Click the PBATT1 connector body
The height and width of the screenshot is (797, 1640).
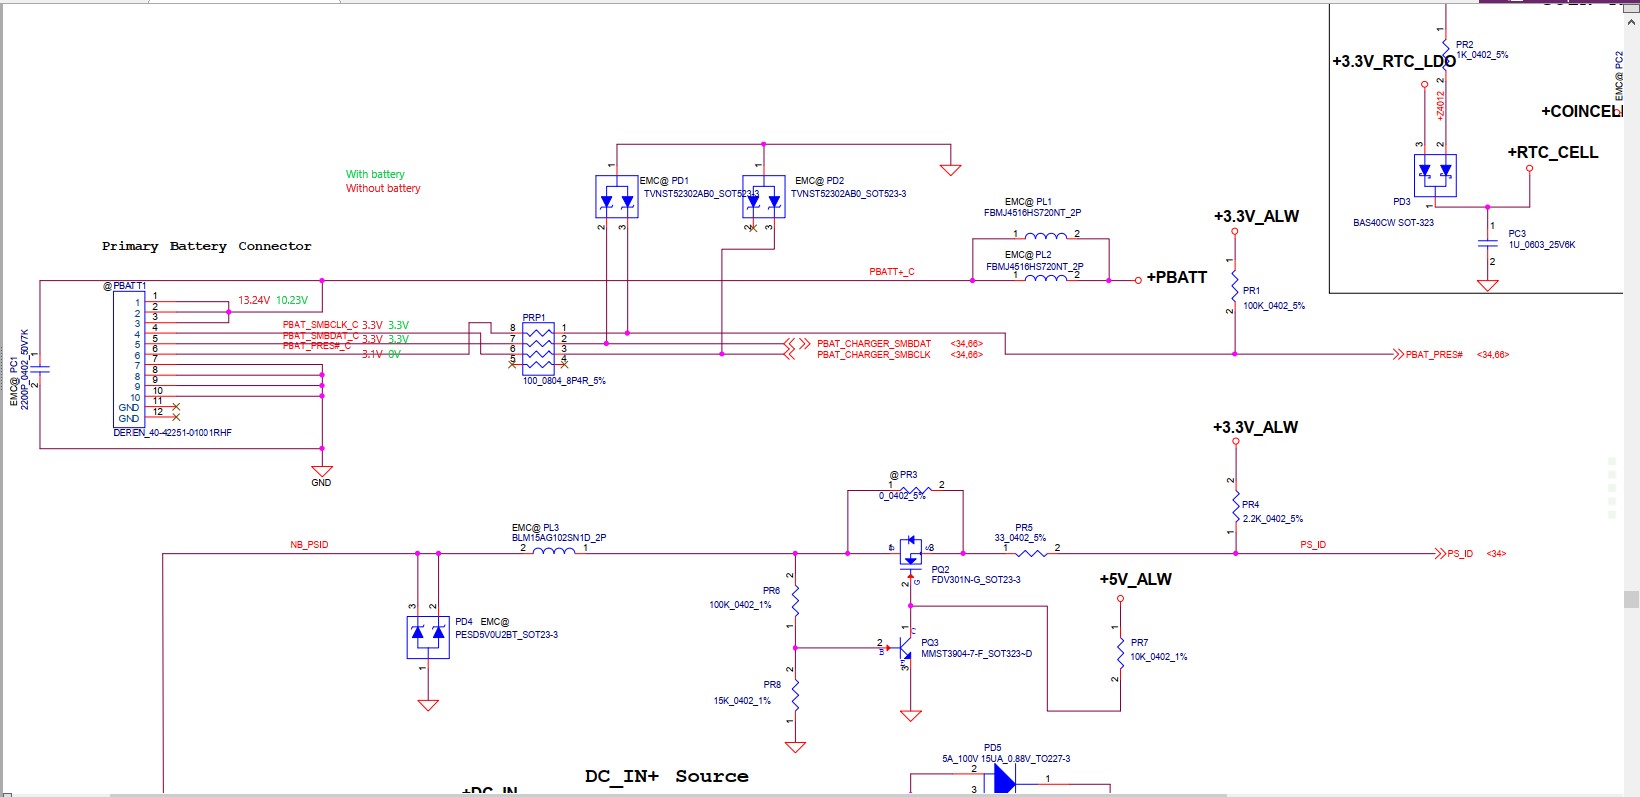[129, 359]
